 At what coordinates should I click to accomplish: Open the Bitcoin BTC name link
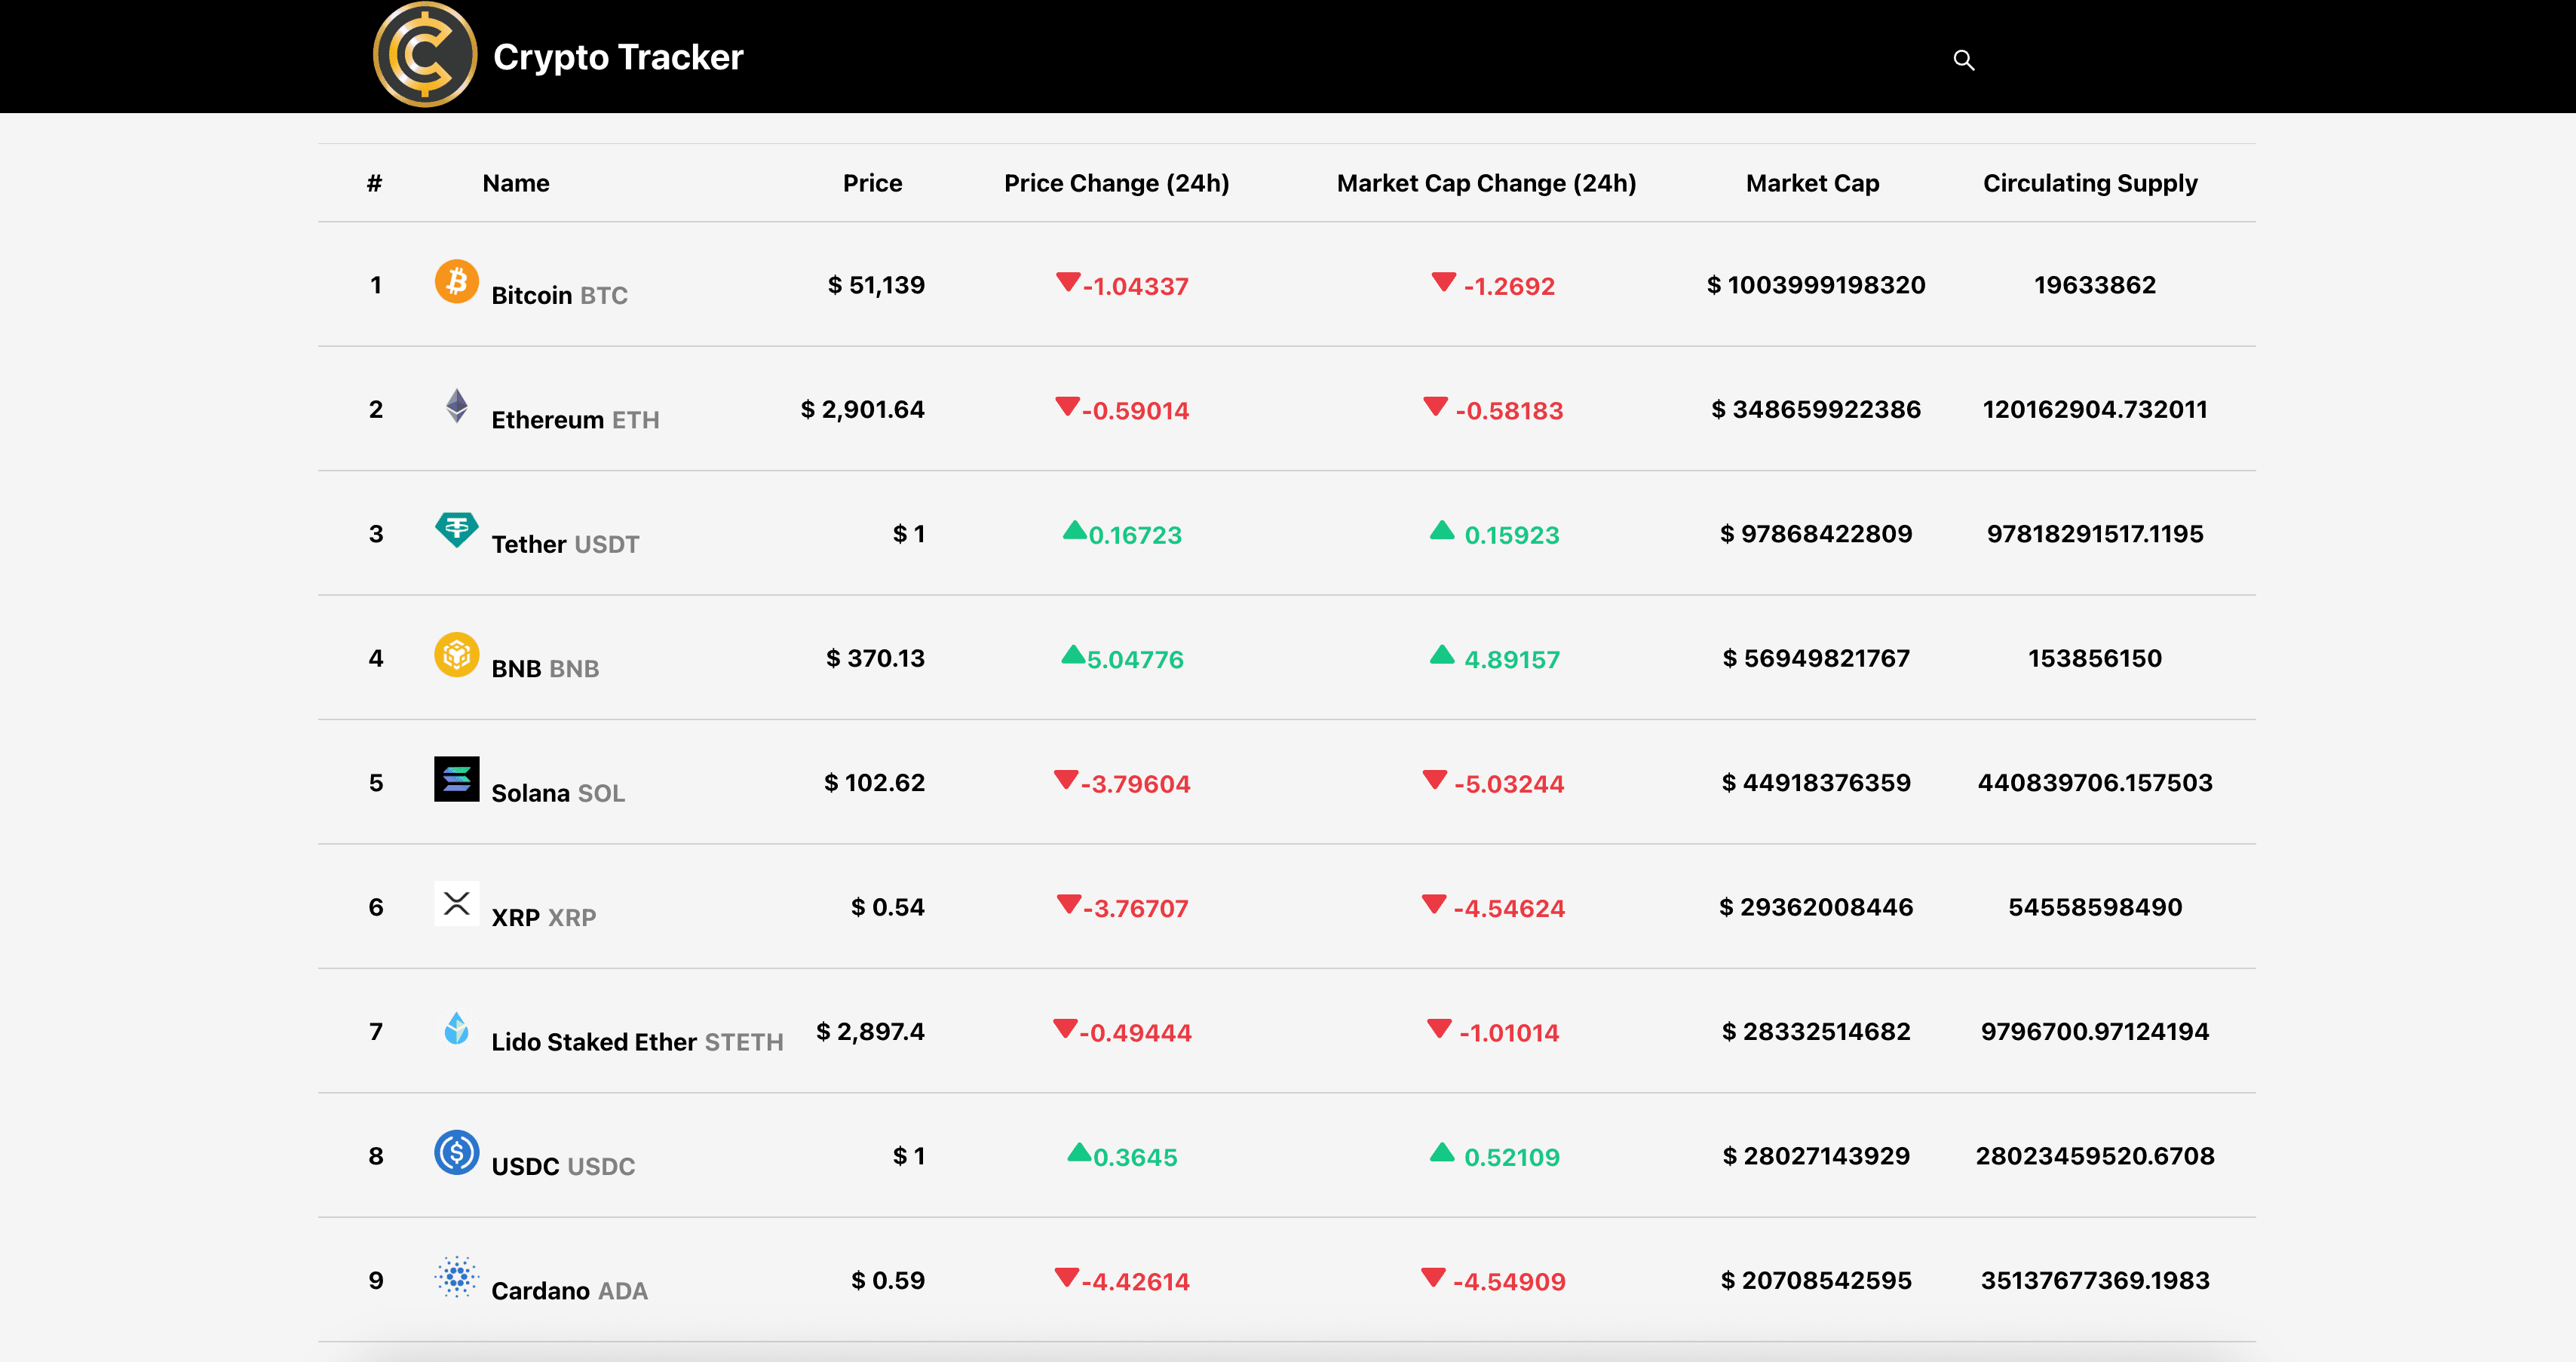(559, 295)
